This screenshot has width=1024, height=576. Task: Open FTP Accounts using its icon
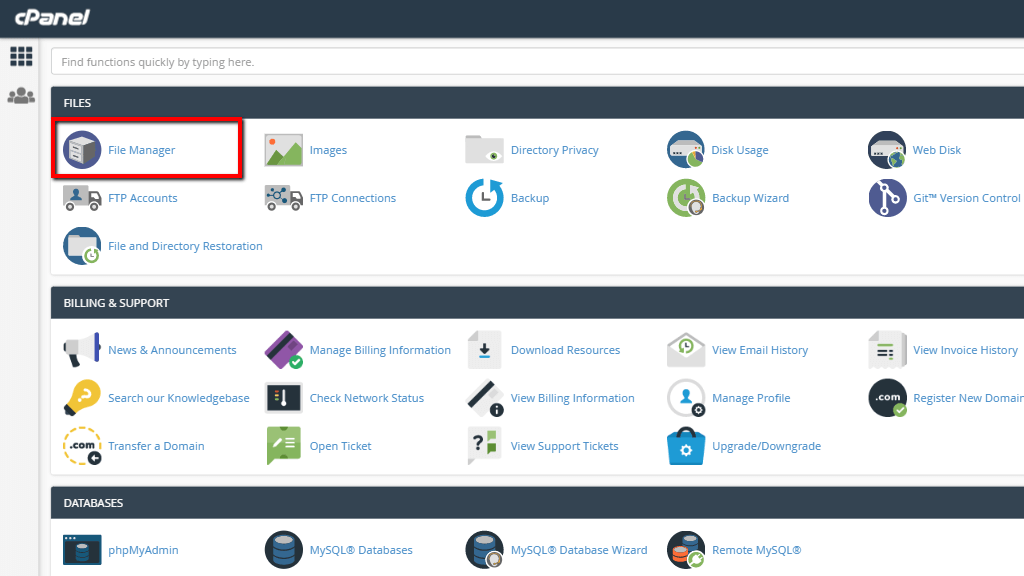click(82, 197)
